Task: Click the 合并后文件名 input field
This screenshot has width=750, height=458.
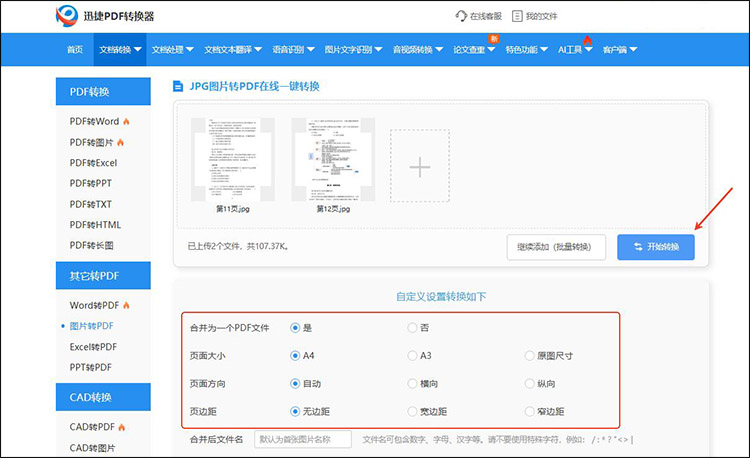Action: point(303,439)
